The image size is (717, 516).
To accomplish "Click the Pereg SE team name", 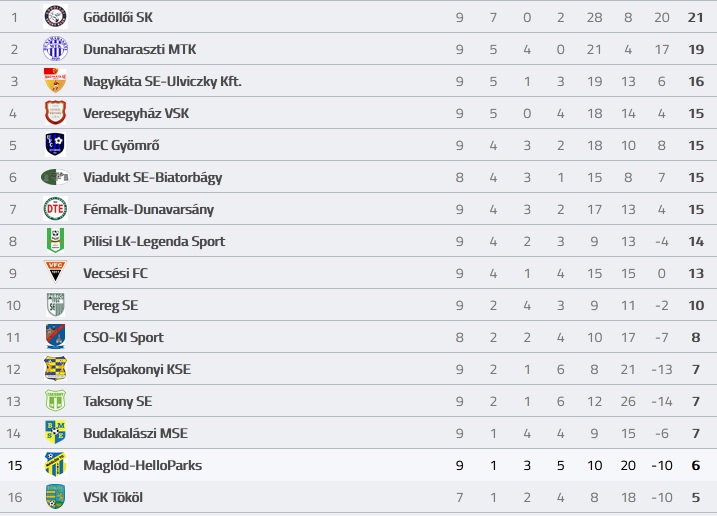I will pyautogui.click(x=111, y=305).
